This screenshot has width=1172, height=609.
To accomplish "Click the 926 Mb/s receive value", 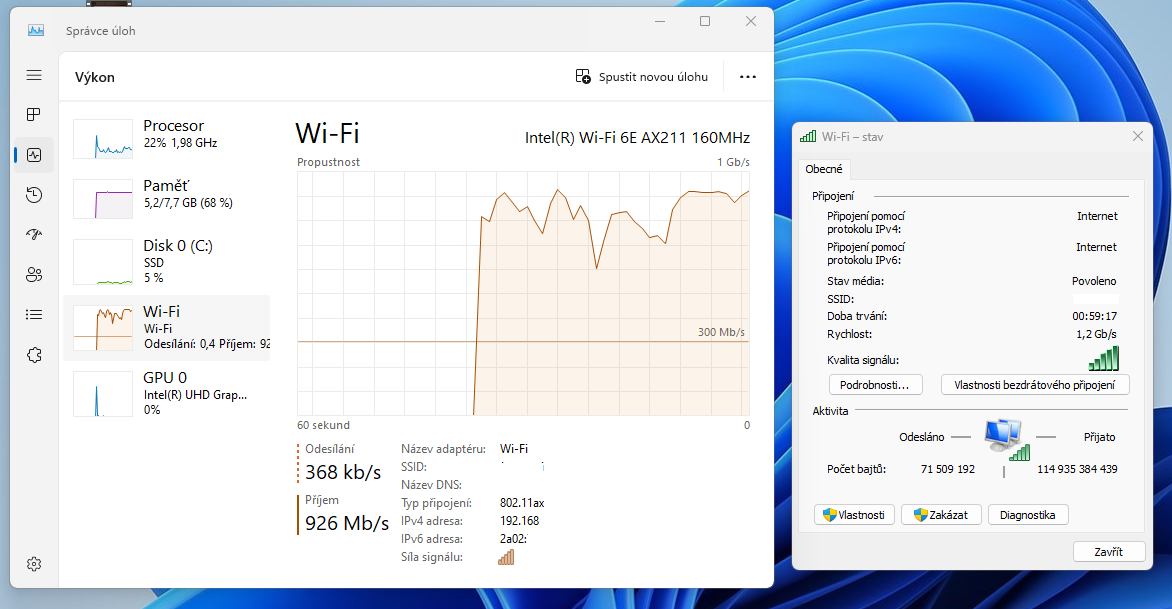I will [x=347, y=523].
